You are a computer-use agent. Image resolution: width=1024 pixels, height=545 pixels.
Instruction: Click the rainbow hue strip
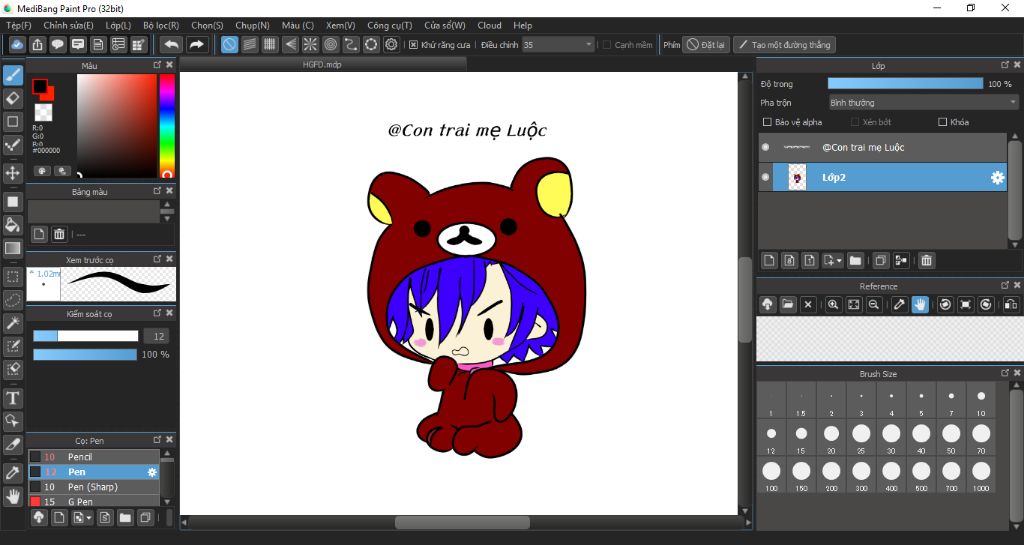pos(167,125)
